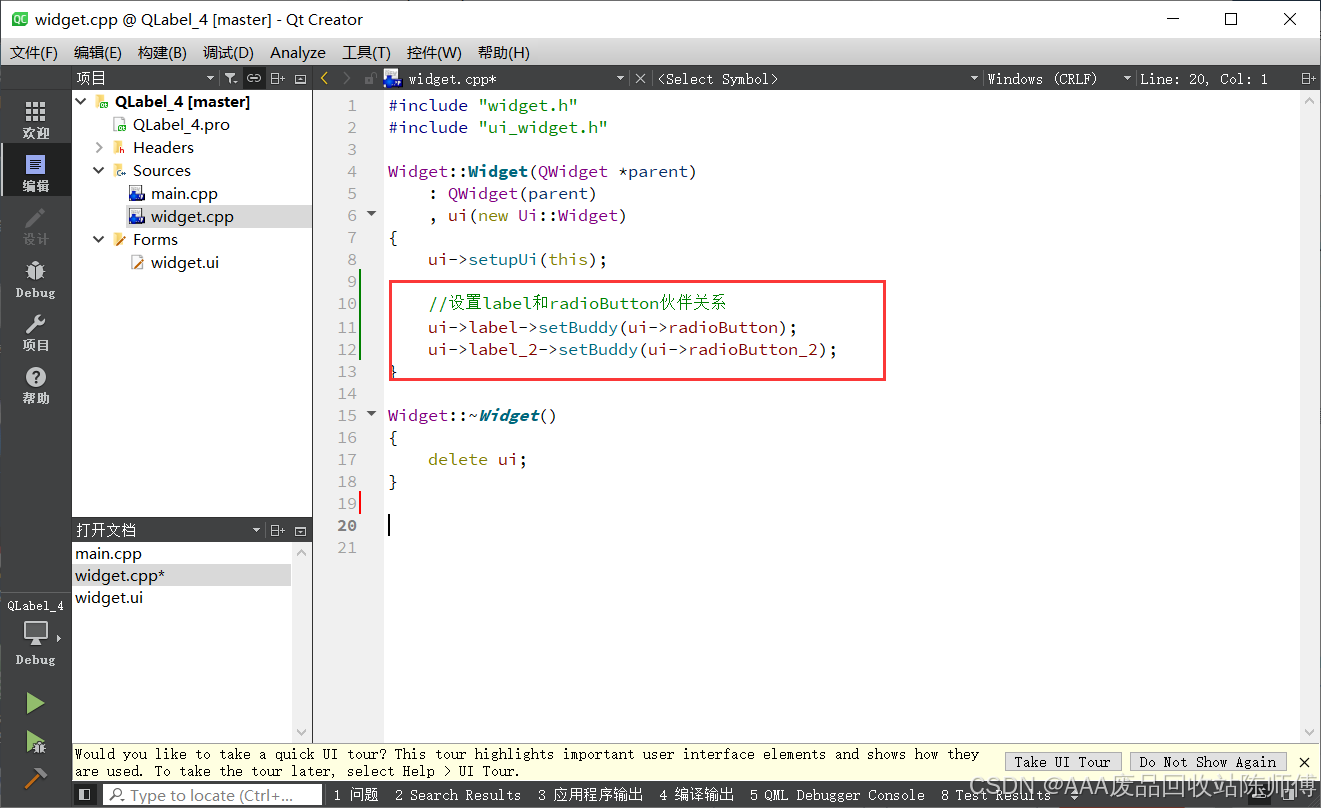Open the 编辑(E) menu
The image size is (1321, 808).
(98, 52)
